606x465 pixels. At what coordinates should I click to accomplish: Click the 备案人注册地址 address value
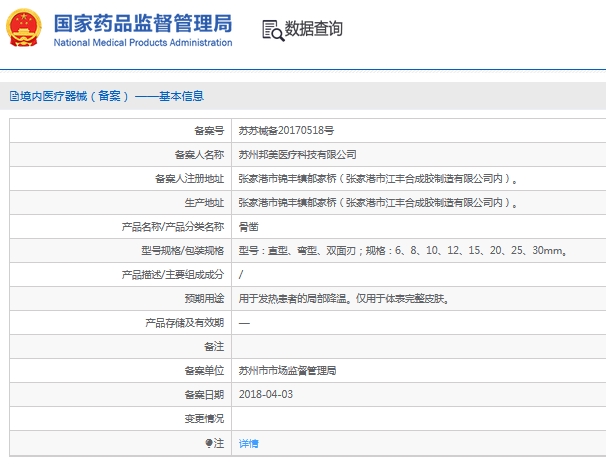click(378, 179)
